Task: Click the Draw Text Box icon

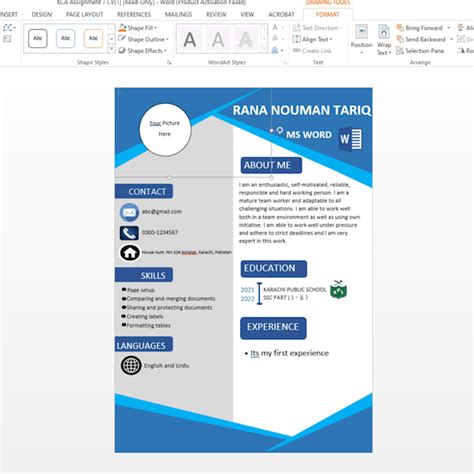Action: (x=7, y=39)
